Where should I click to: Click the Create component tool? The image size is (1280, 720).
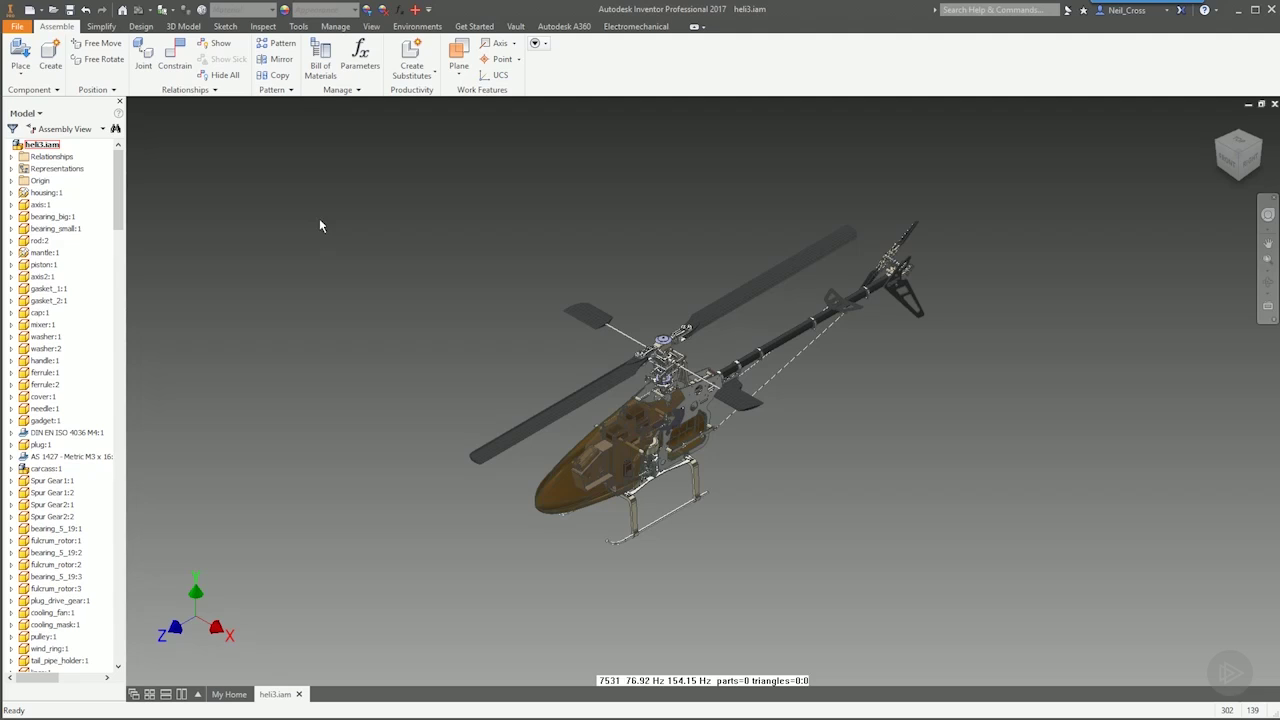(50, 56)
